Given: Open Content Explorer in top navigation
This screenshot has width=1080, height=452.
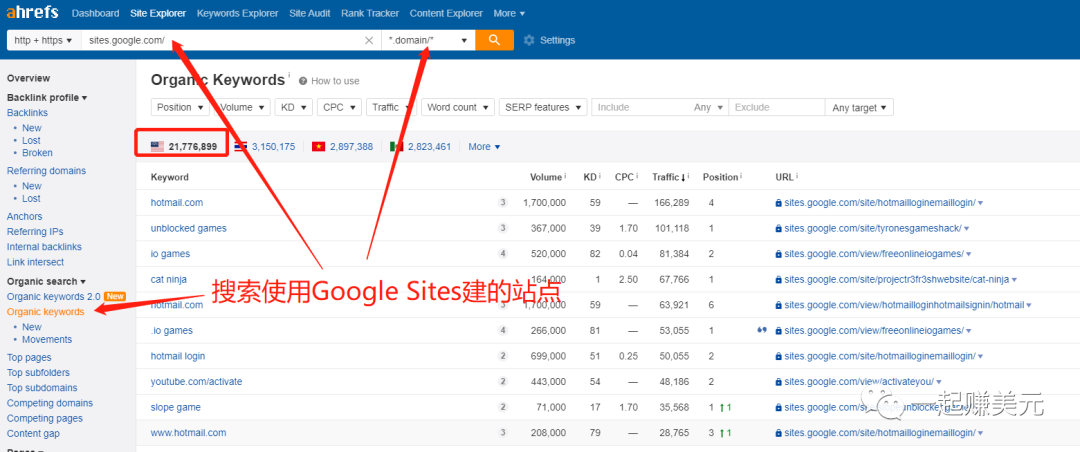Looking at the screenshot, I should [x=446, y=13].
